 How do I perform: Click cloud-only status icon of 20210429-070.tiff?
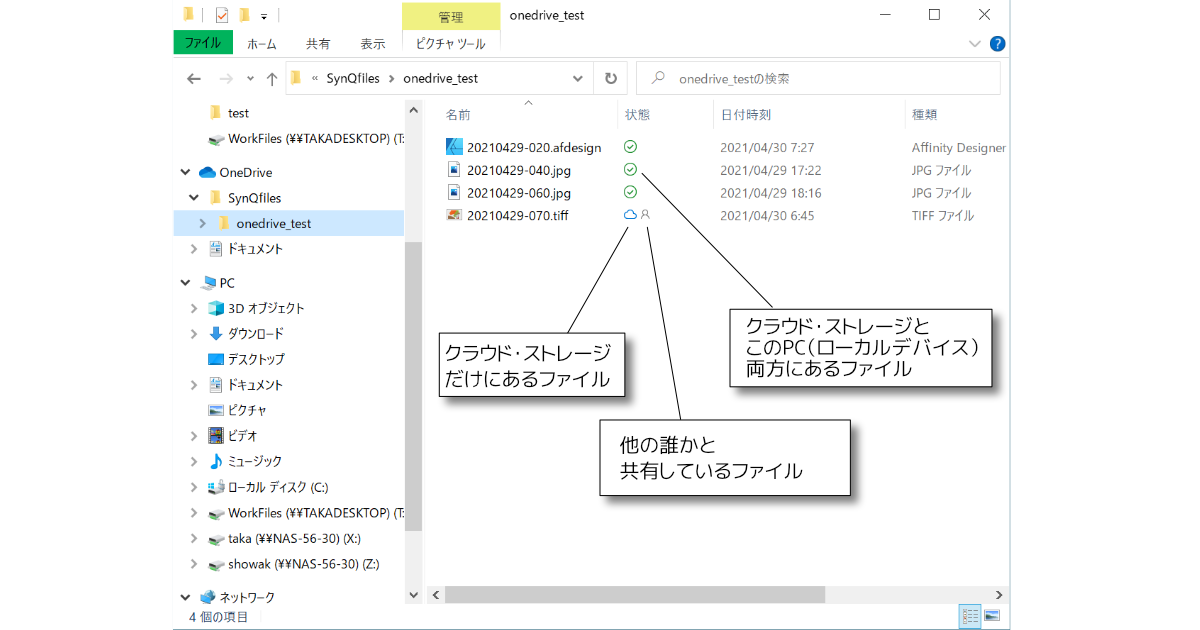pyautogui.click(x=630, y=215)
